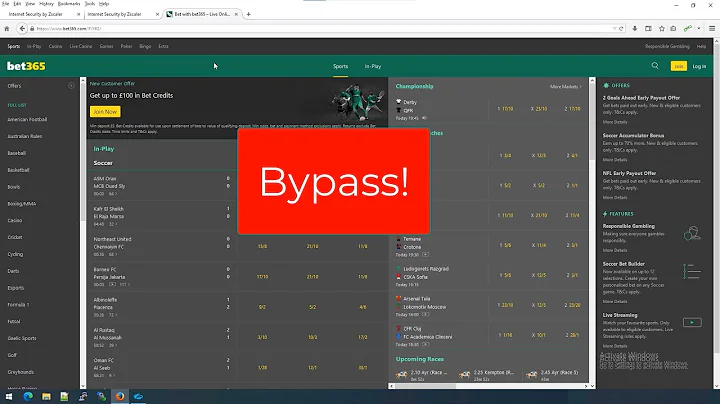Open the browser hamburger menu
This screenshot has width=720, height=404.
pyautogui.click(x=712, y=28)
